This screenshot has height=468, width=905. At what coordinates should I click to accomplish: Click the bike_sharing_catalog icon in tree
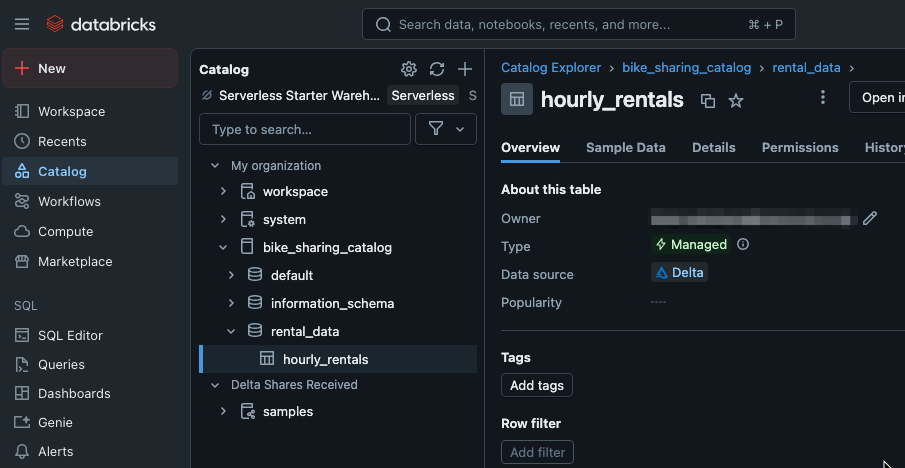tap(247, 247)
